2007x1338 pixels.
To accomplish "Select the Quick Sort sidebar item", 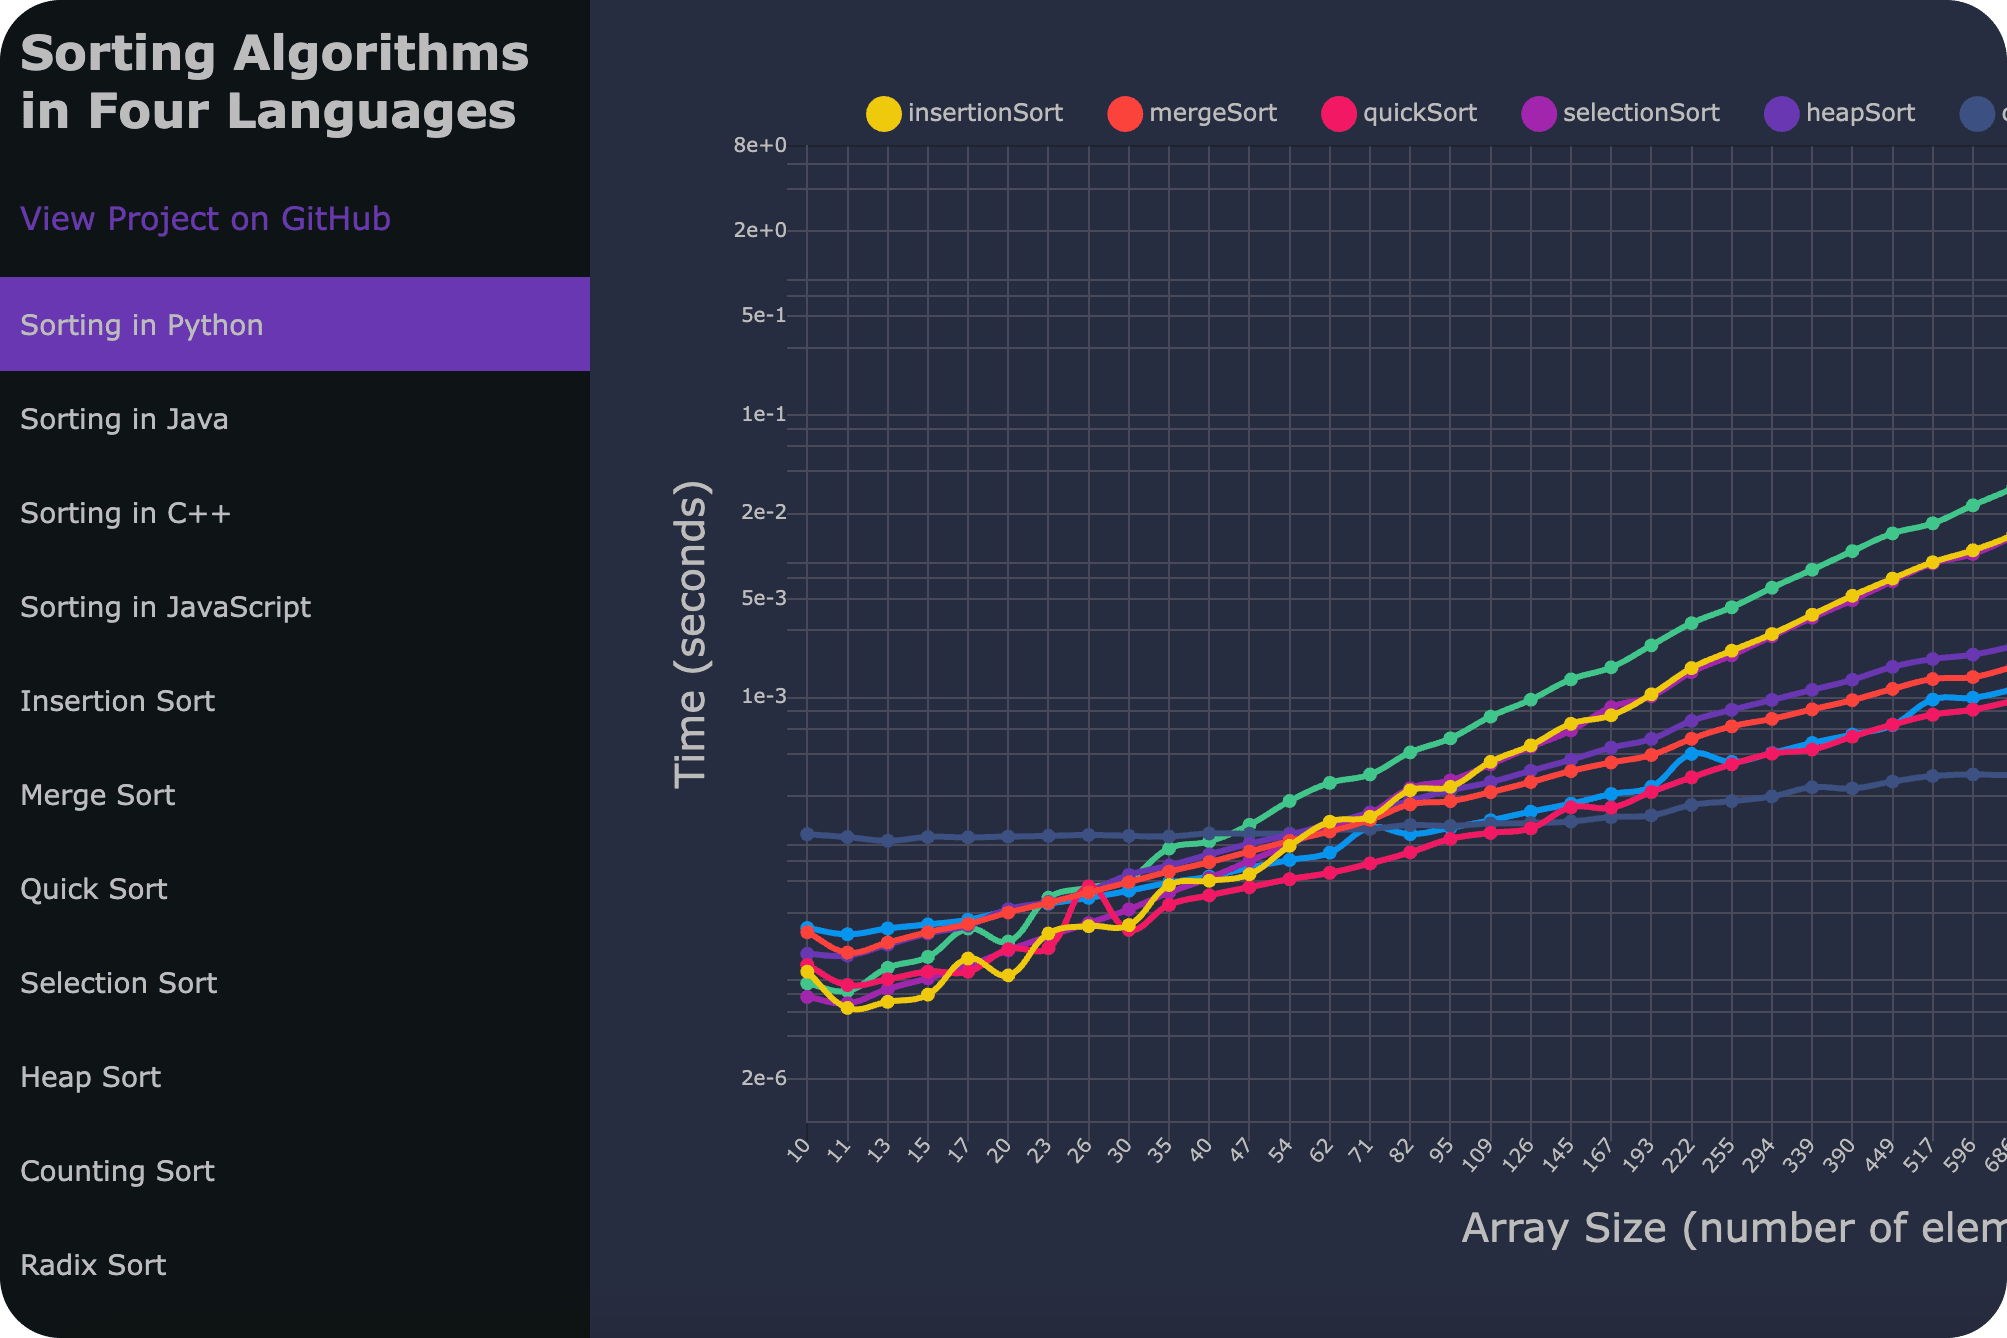I will pos(93,889).
